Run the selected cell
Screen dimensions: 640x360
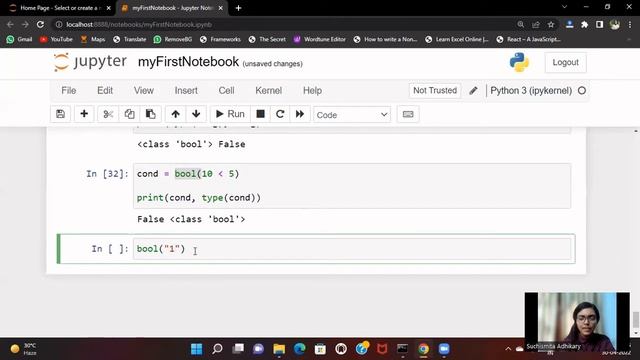pyautogui.click(x=230, y=114)
